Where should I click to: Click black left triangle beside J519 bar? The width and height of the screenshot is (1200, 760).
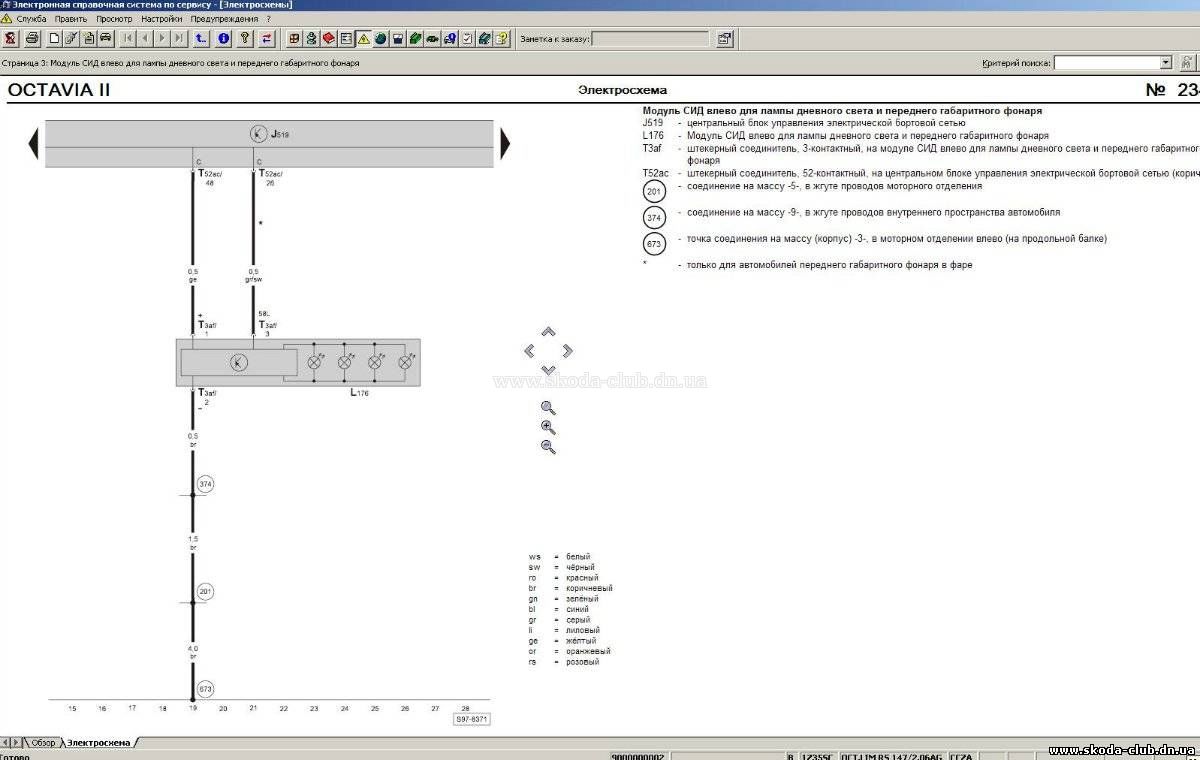34,143
